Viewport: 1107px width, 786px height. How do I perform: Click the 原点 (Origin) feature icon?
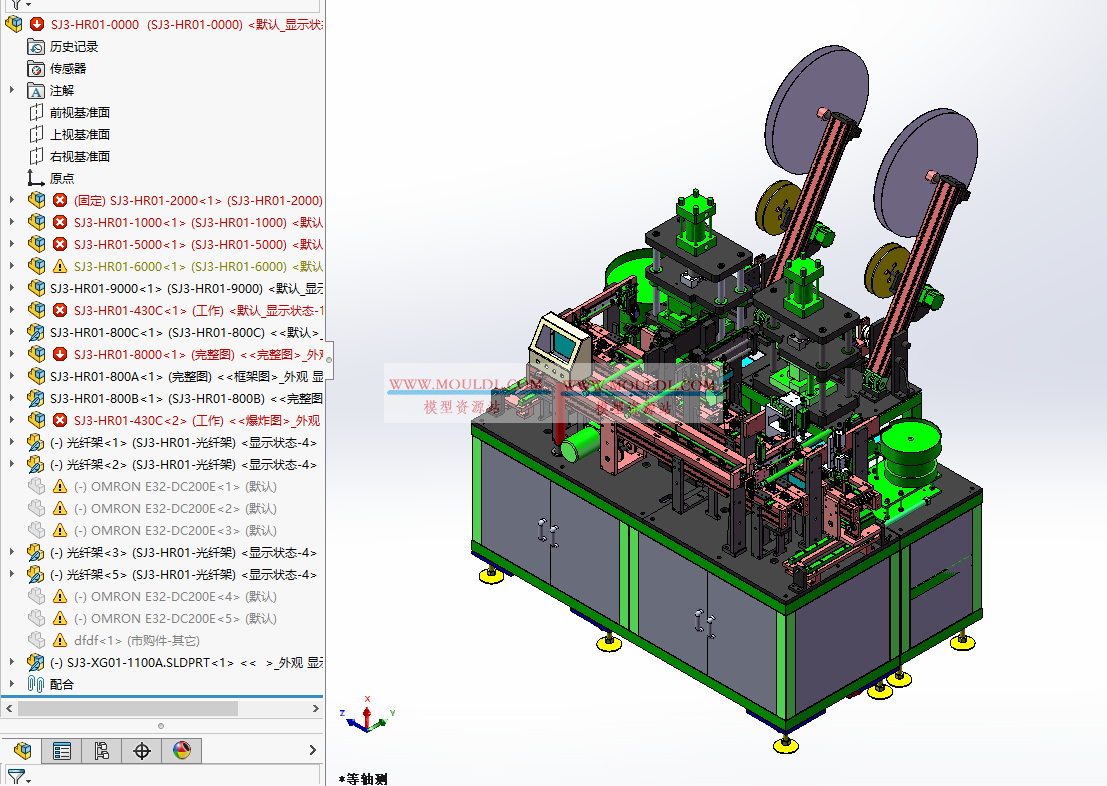[36, 177]
